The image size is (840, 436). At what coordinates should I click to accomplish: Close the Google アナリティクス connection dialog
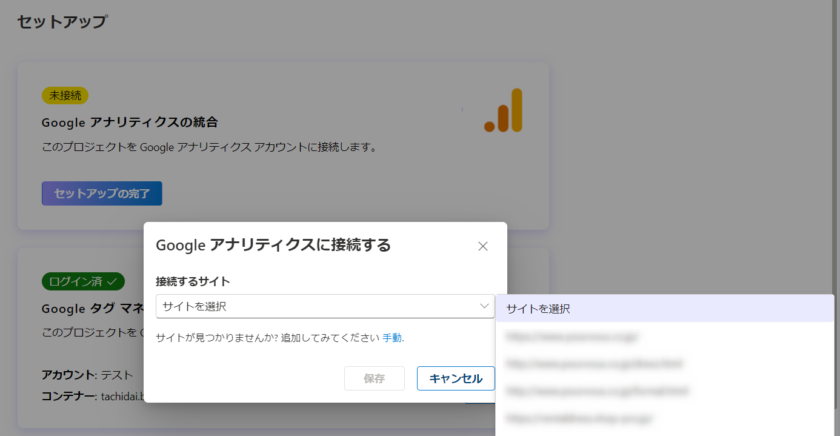483,246
